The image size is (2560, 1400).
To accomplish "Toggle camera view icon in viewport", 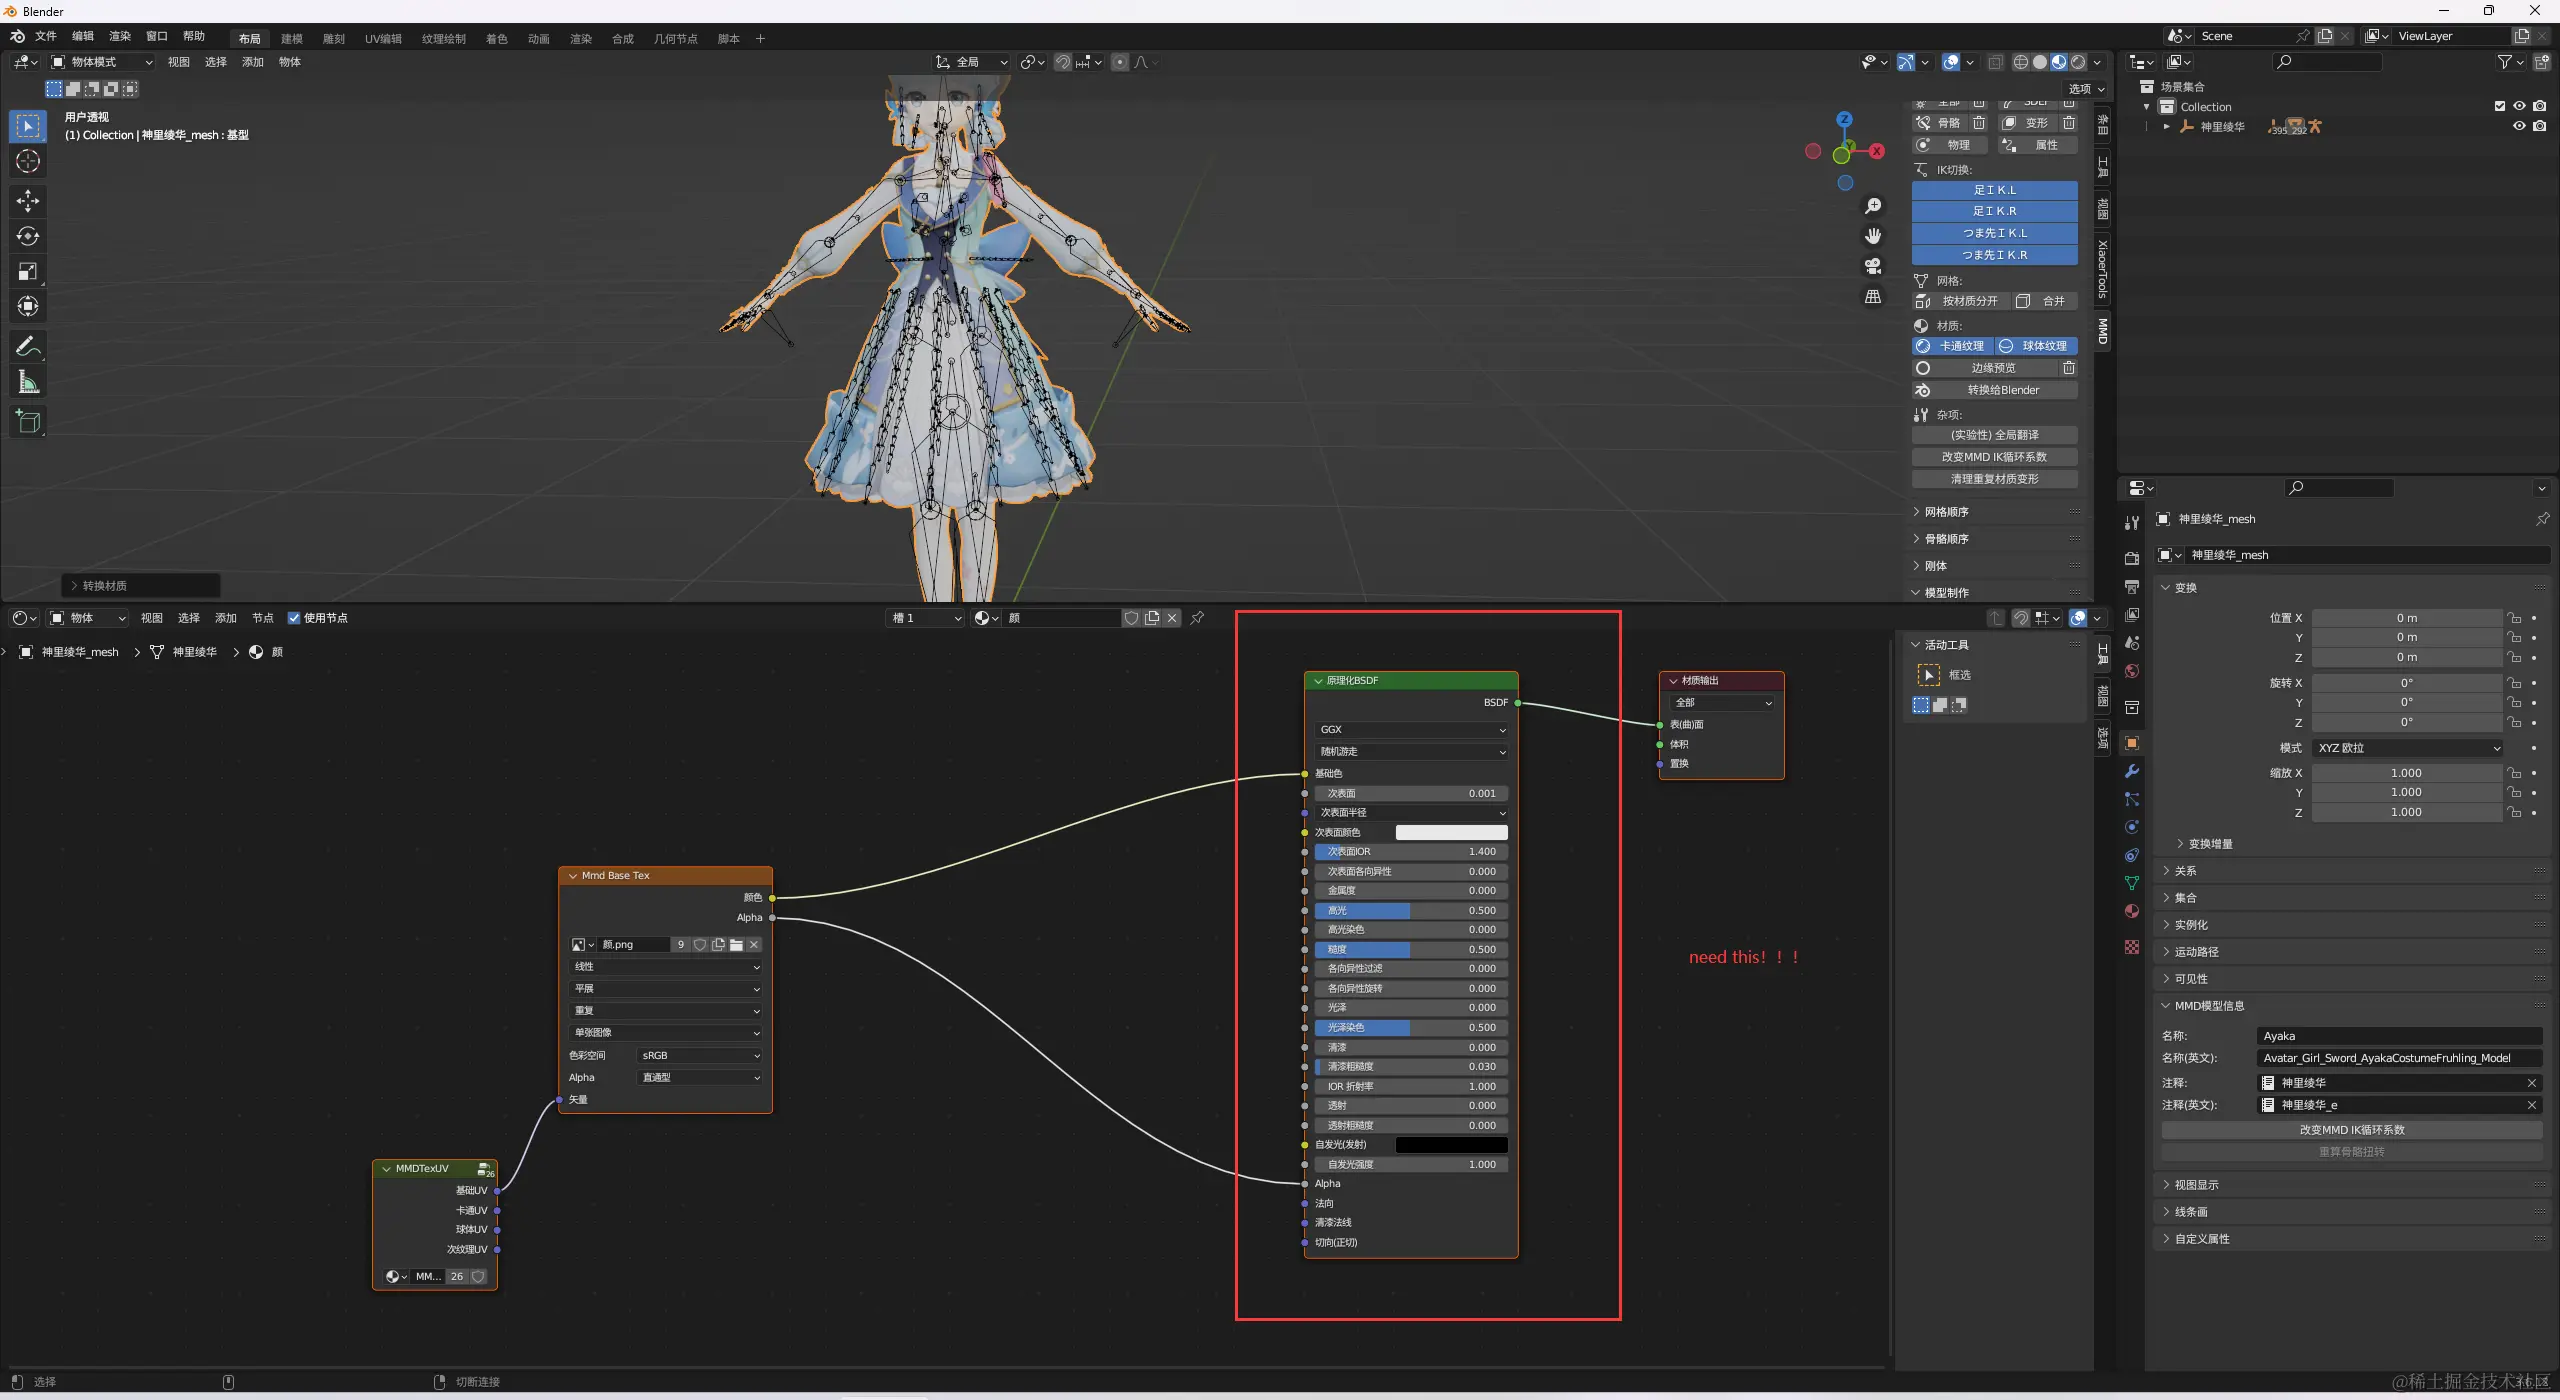I will [x=1873, y=266].
